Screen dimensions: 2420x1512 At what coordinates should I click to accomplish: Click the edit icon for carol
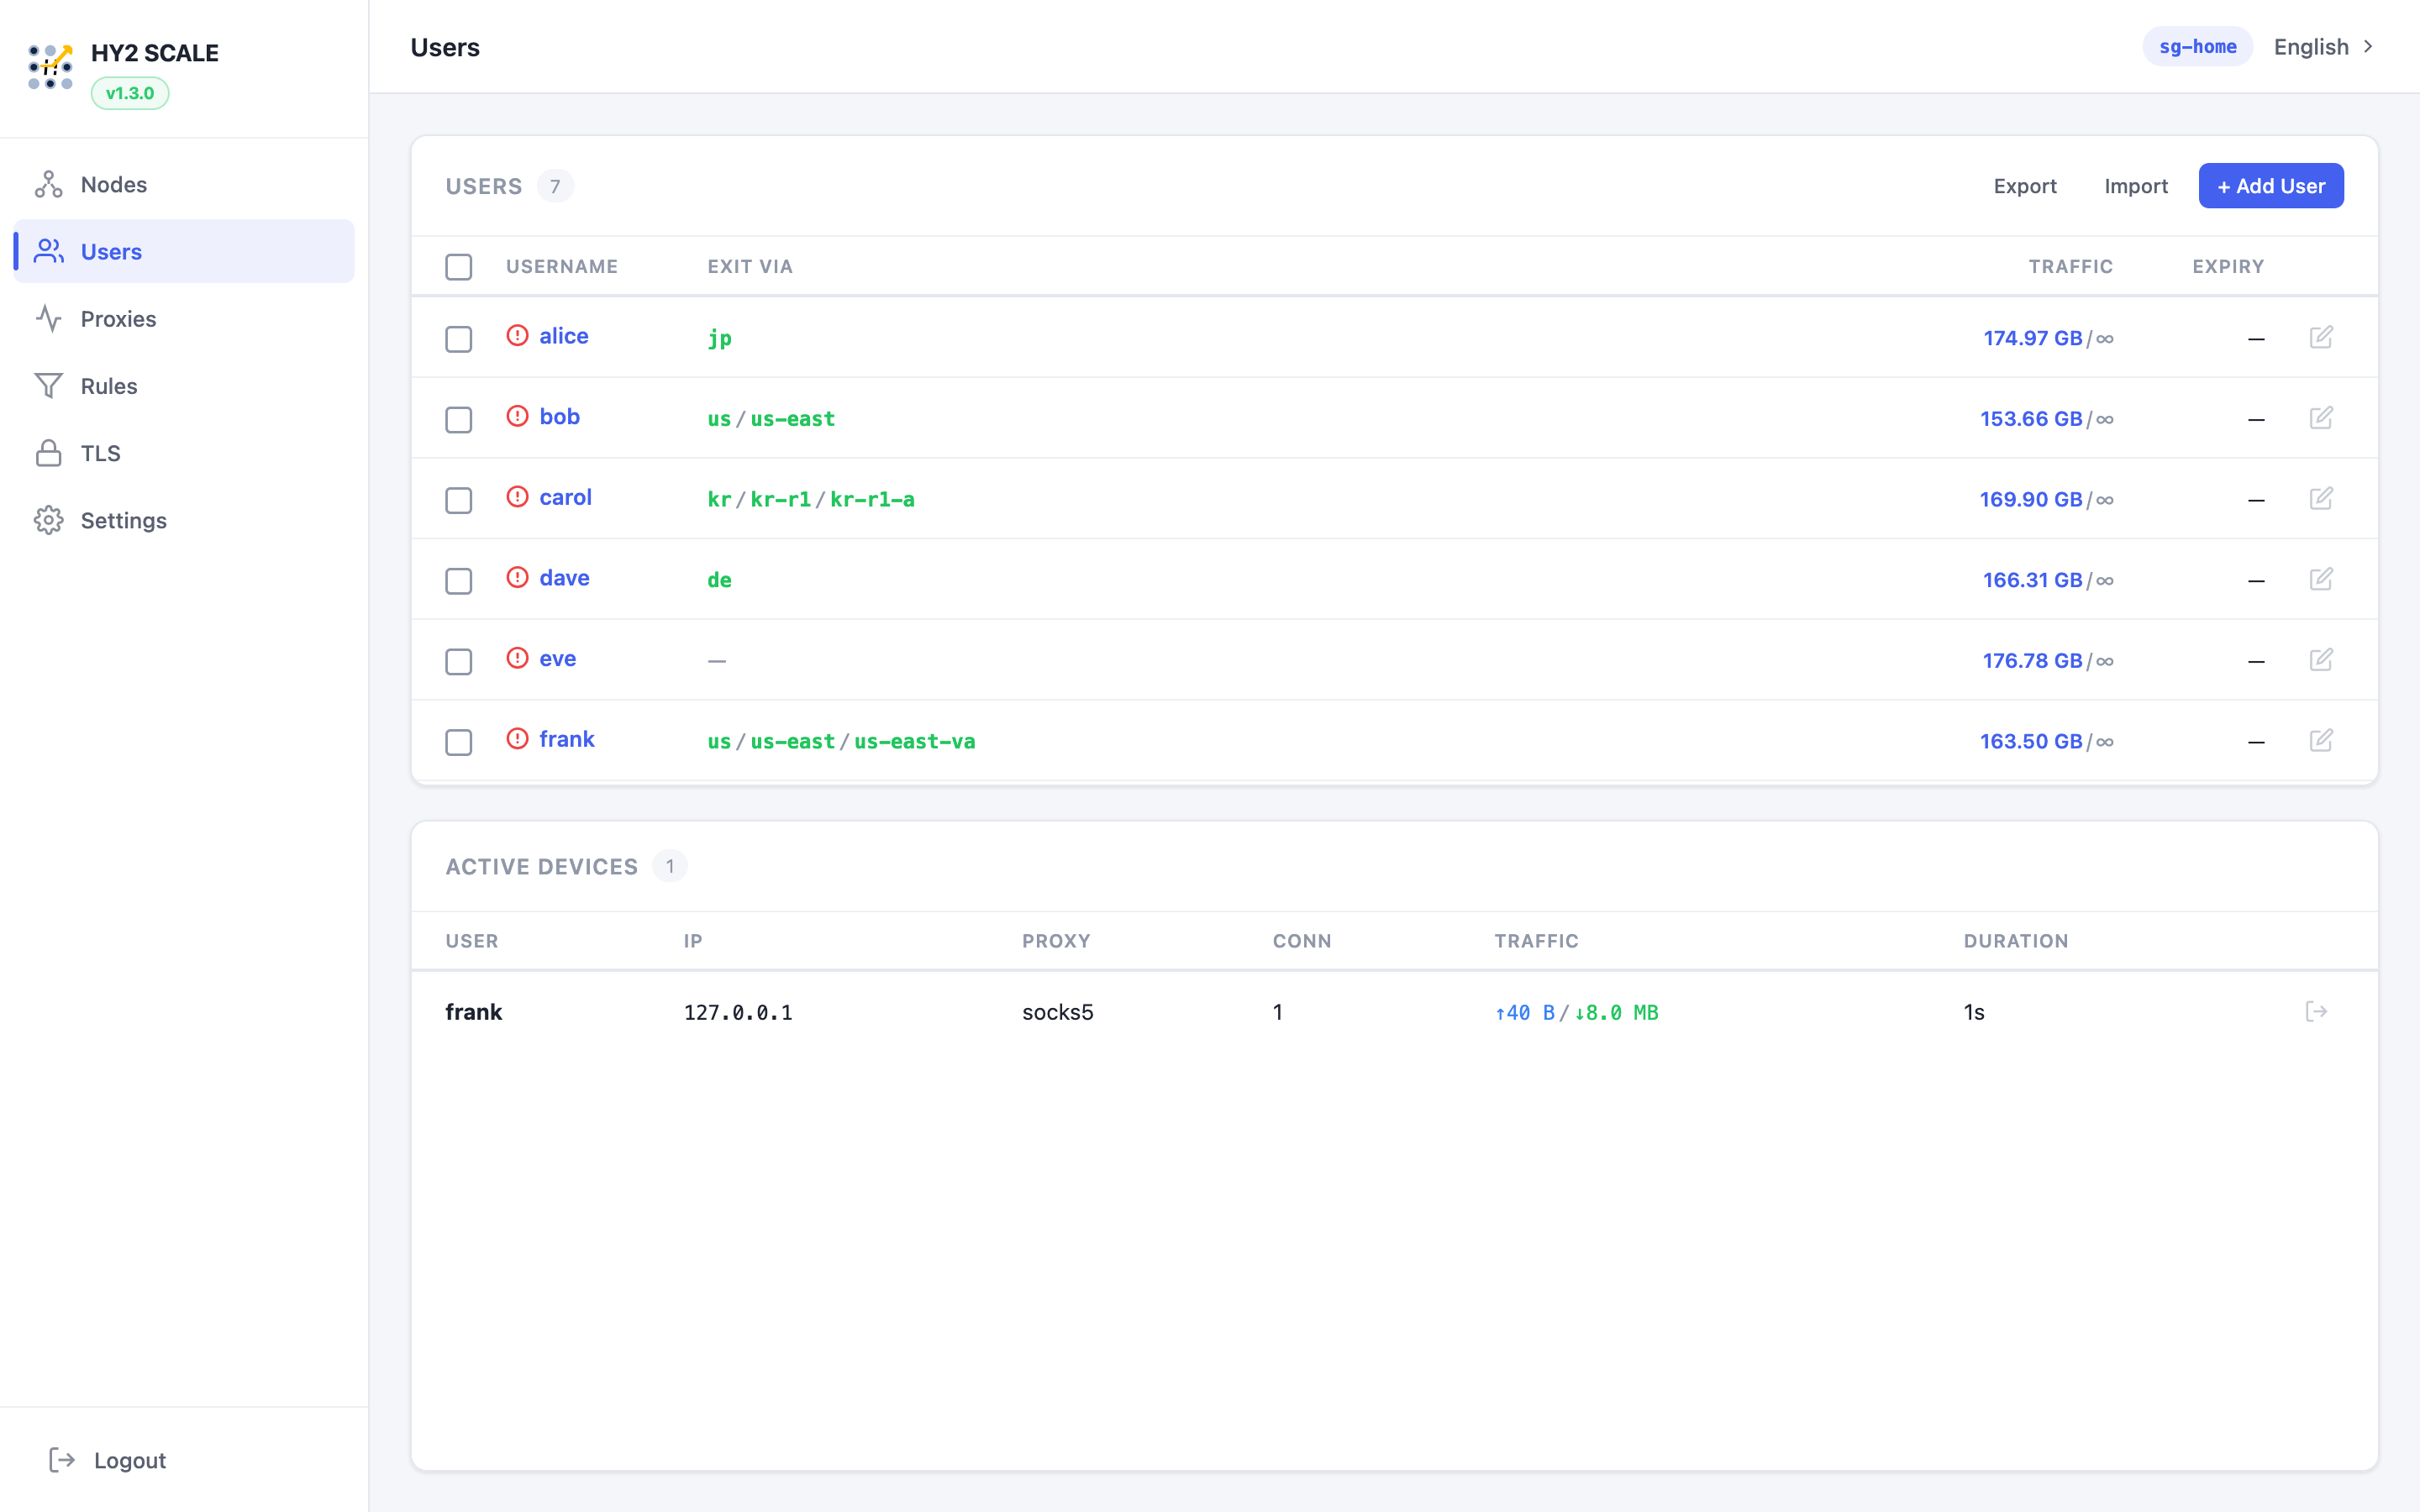(2321, 498)
